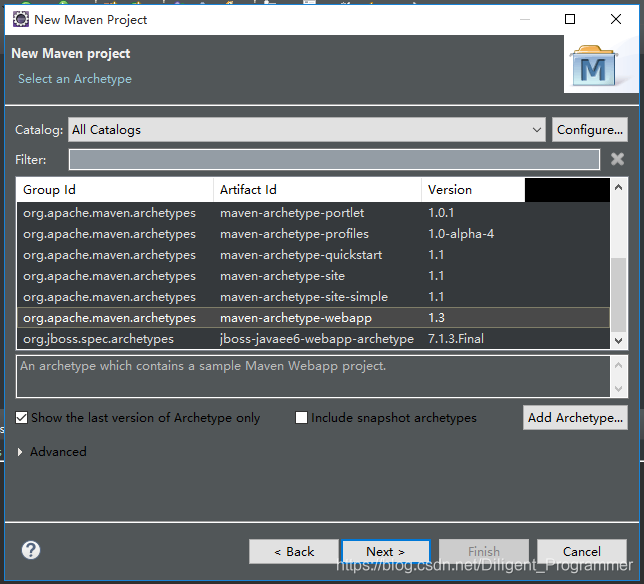Select the jboss-javaee6-webapp-archetype row

(x=313, y=338)
